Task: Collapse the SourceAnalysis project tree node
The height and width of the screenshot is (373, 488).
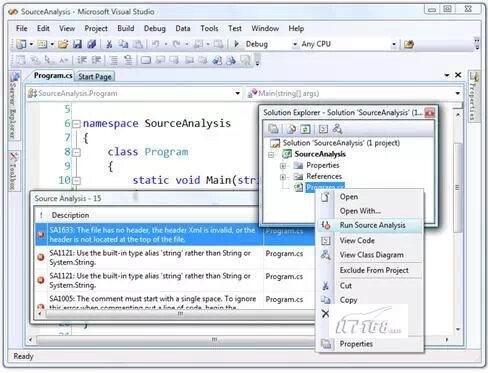Action: click(271, 155)
